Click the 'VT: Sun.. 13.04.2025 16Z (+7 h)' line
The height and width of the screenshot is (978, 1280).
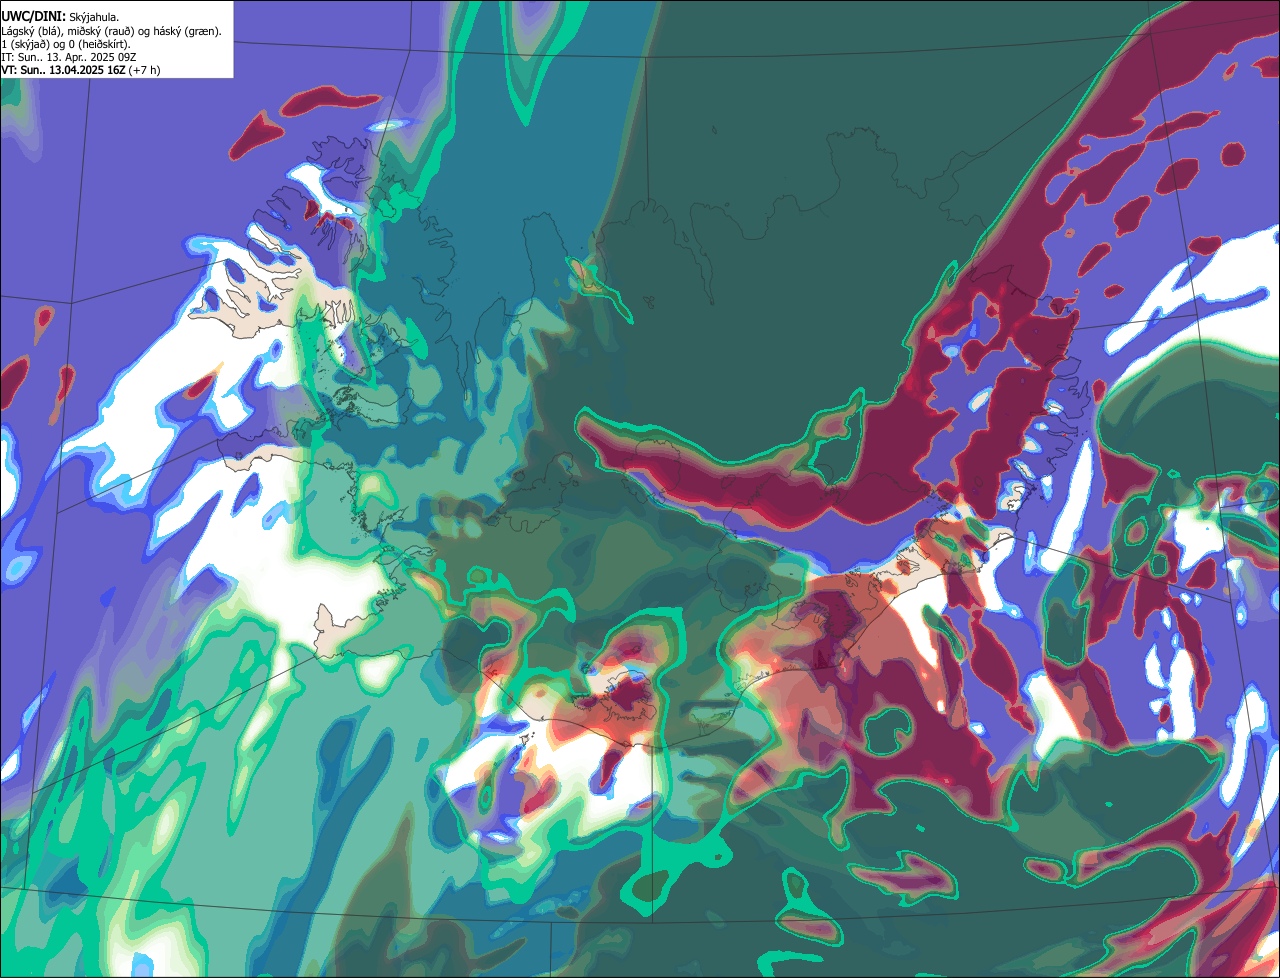click(x=81, y=70)
